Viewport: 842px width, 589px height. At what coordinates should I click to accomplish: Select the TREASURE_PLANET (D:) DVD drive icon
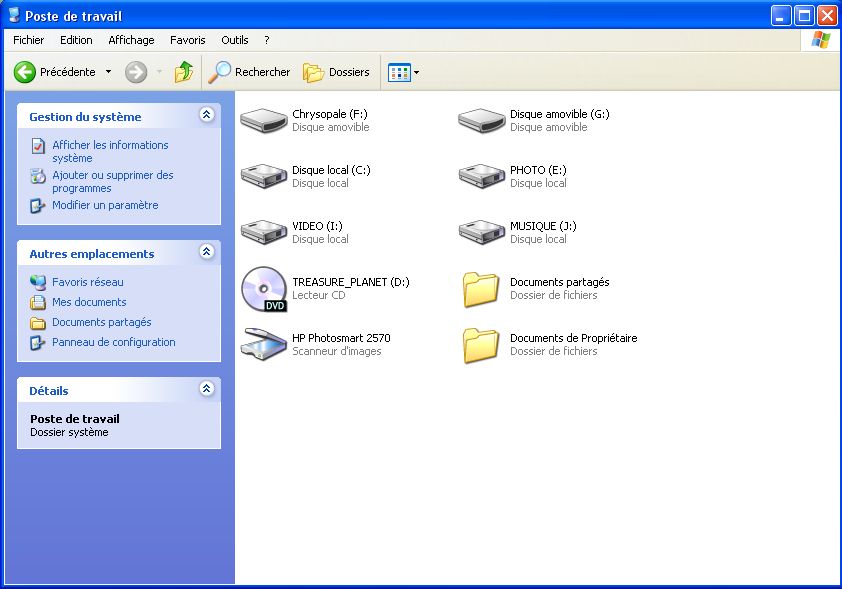(x=264, y=289)
